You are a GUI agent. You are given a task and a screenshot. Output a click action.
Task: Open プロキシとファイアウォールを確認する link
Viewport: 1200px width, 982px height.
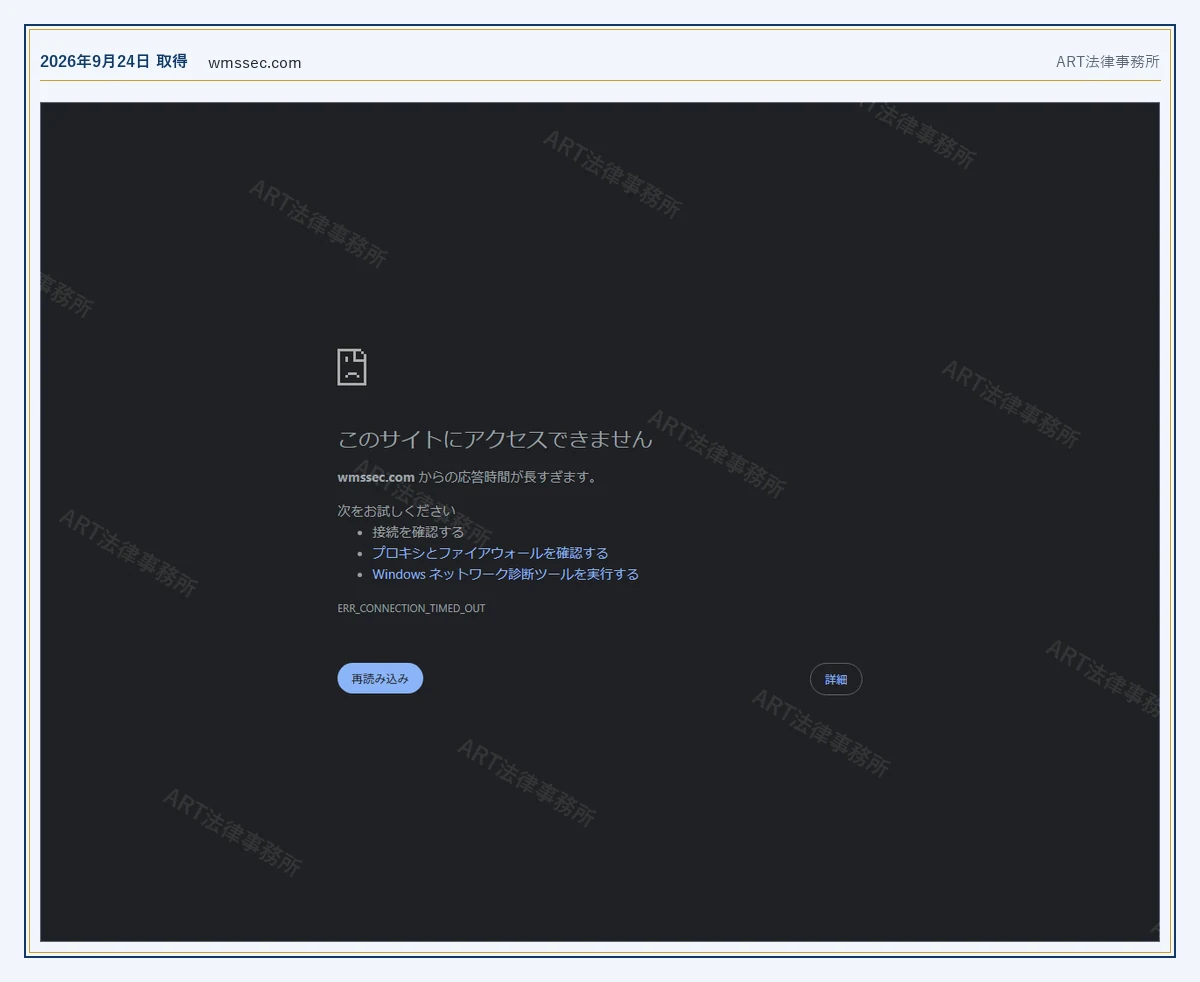point(490,553)
